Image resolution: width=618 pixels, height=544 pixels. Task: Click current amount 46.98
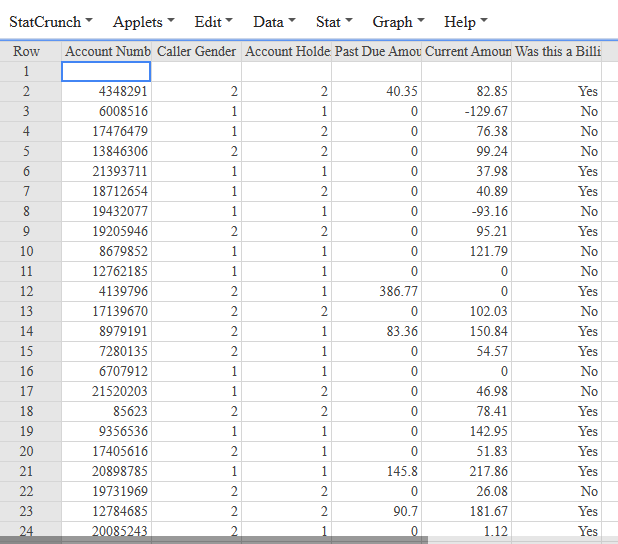point(467,391)
